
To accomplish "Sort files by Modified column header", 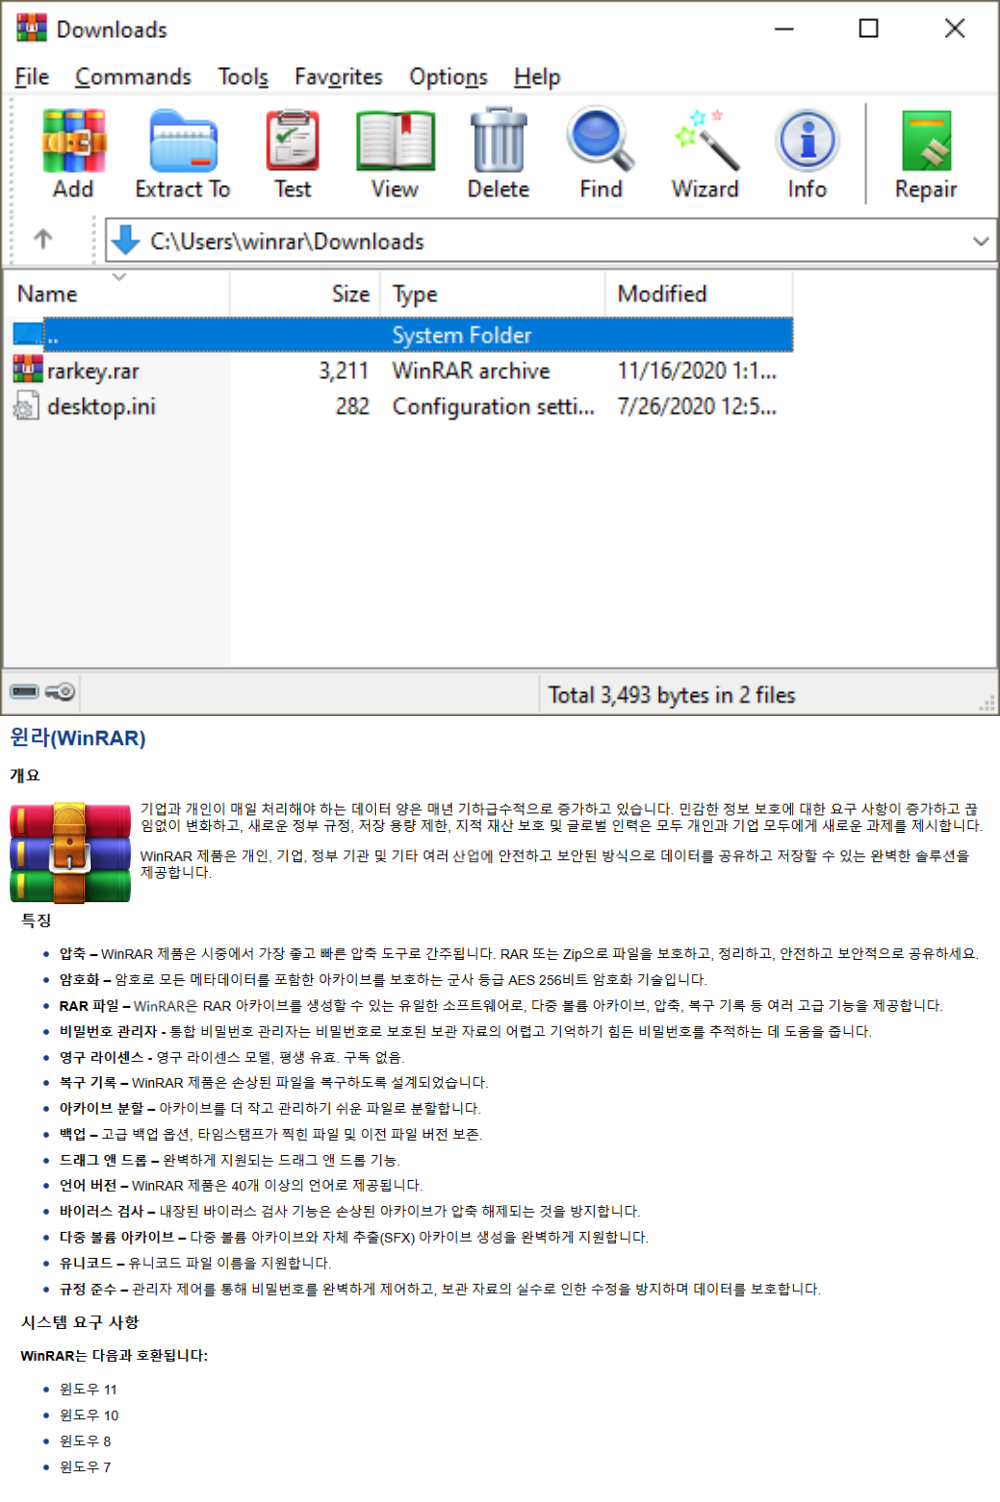I will (662, 294).
